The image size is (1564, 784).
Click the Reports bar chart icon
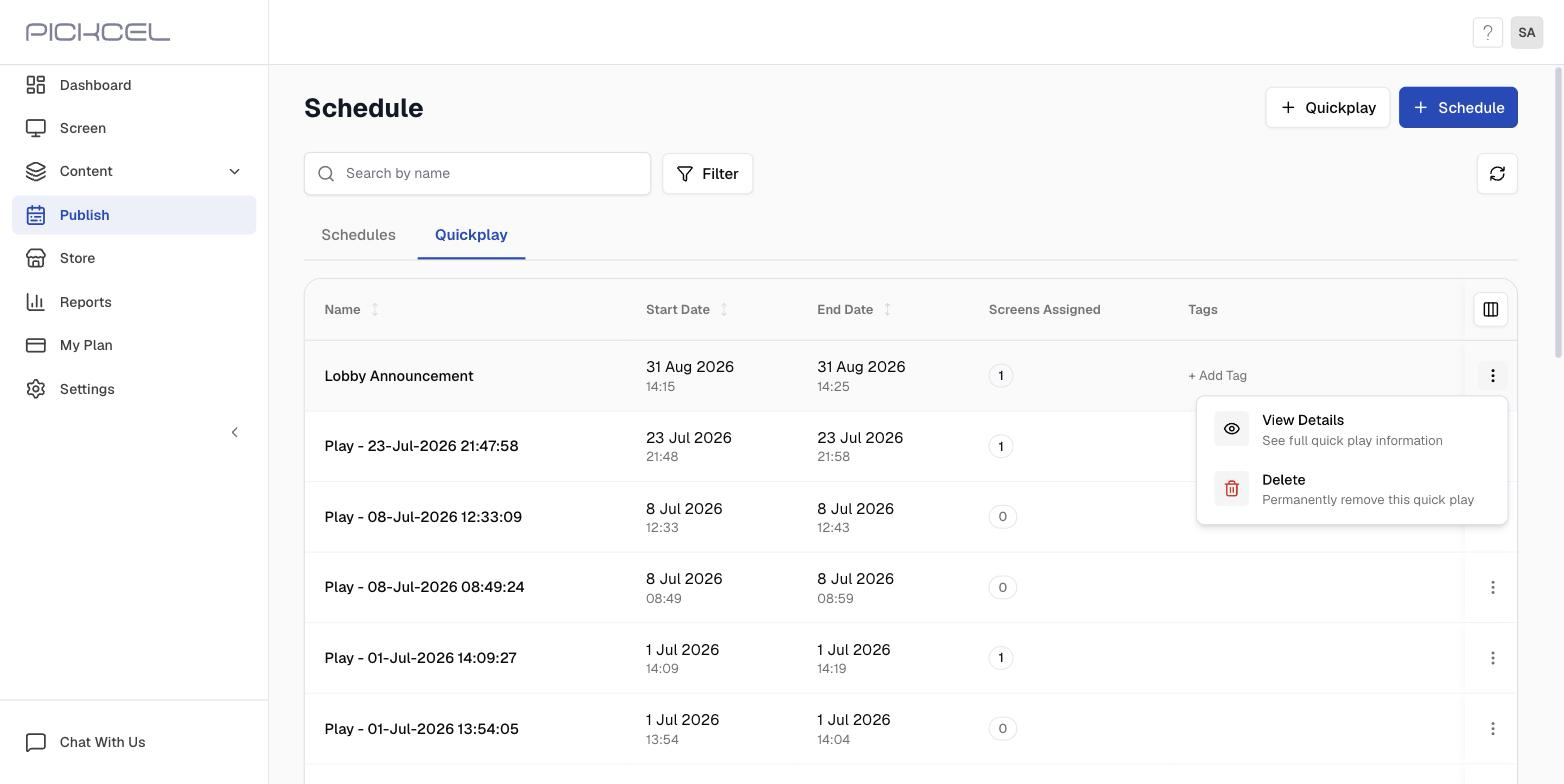tap(36, 302)
